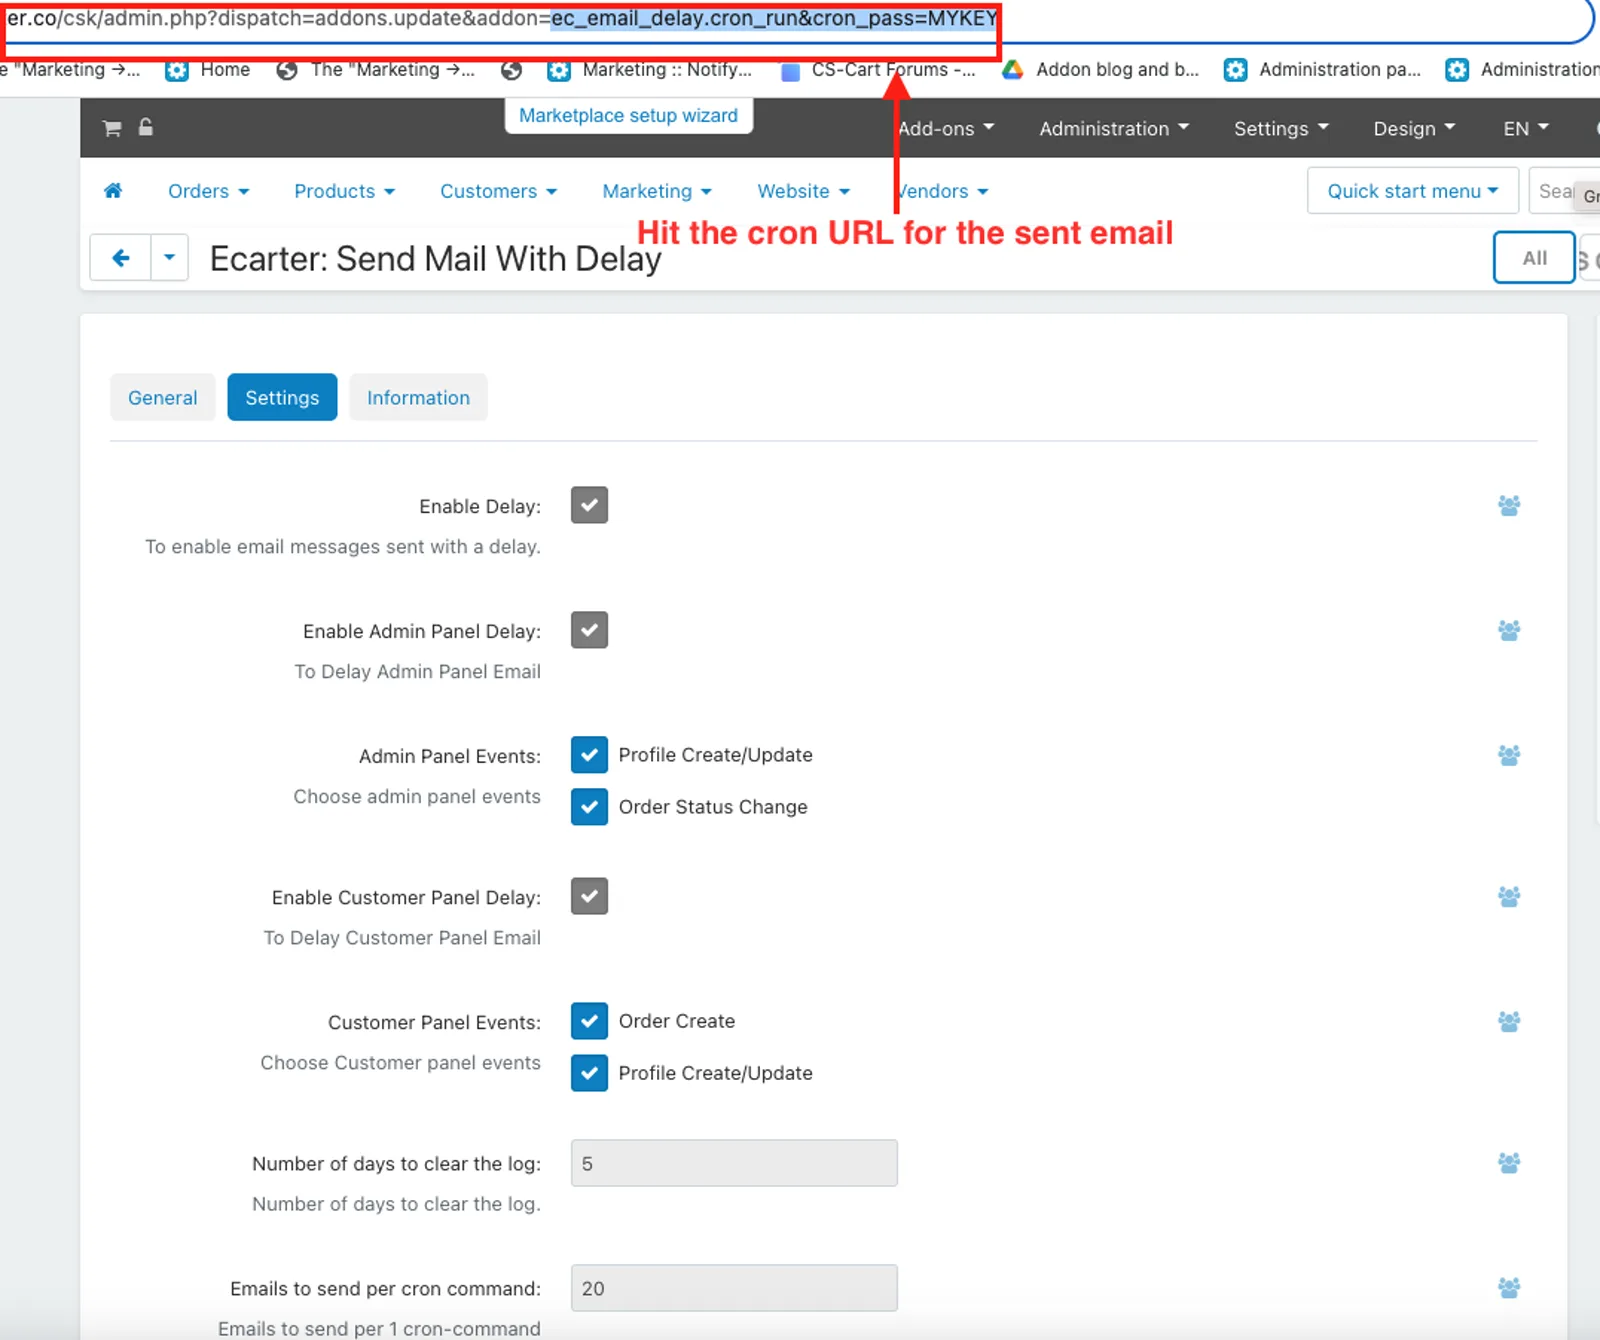This screenshot has height=1340, width=1600.
Task: Expand the Marketing menu
Action: [657, 191]
